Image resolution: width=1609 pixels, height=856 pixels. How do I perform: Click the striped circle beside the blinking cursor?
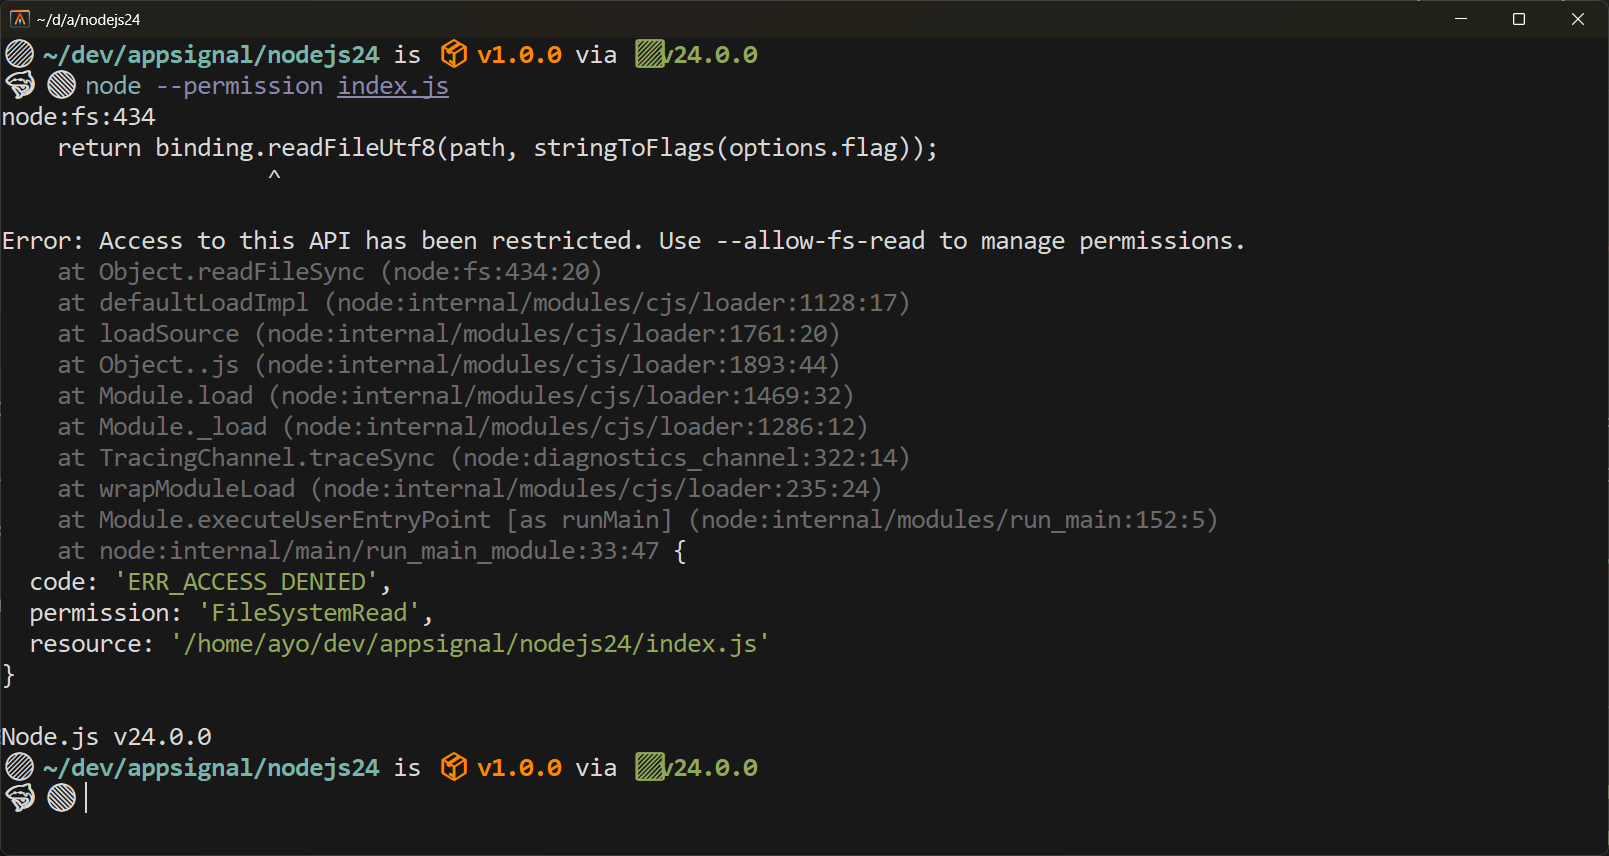(61, 798)
